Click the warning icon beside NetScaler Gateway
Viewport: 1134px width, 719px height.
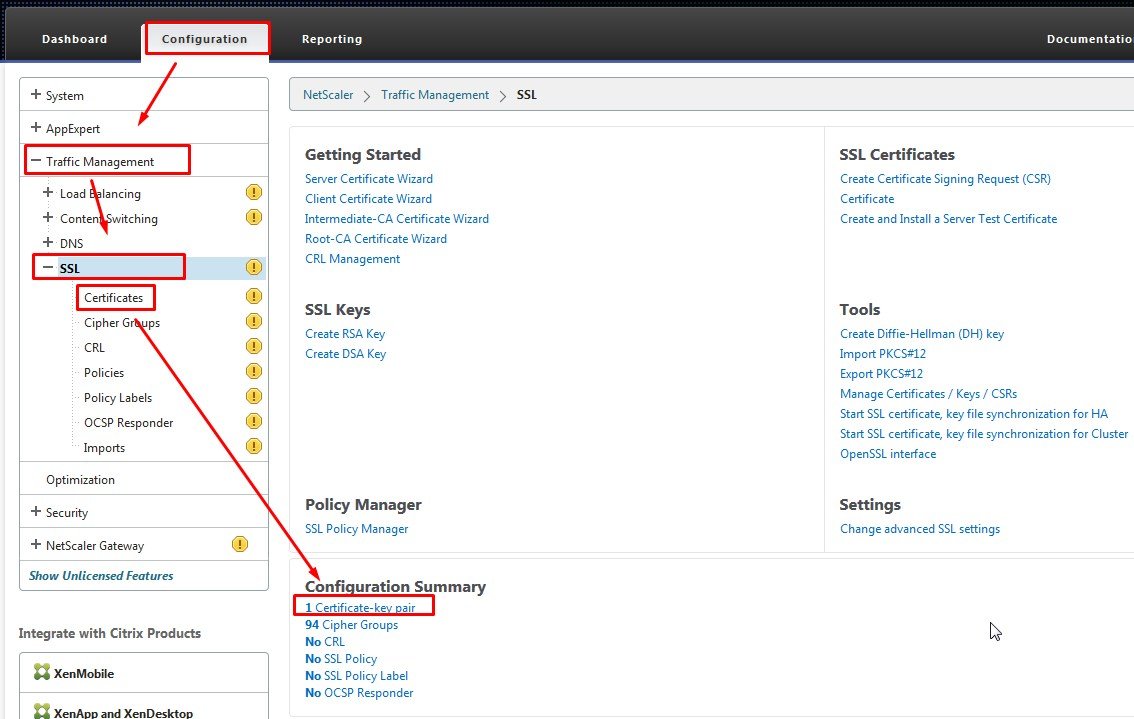click(x=239, y=545)
